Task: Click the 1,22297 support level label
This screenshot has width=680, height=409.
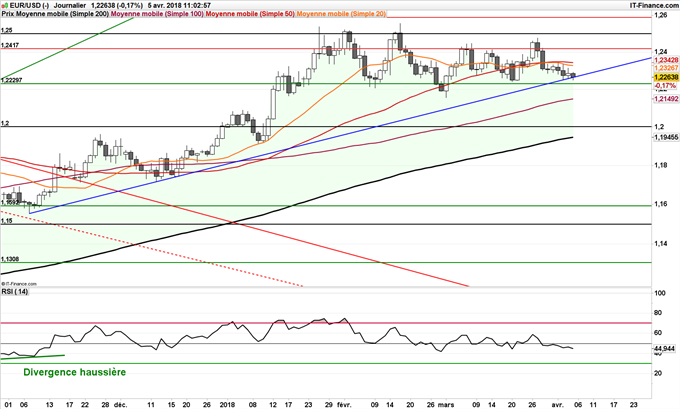Action: coord(12,81)
